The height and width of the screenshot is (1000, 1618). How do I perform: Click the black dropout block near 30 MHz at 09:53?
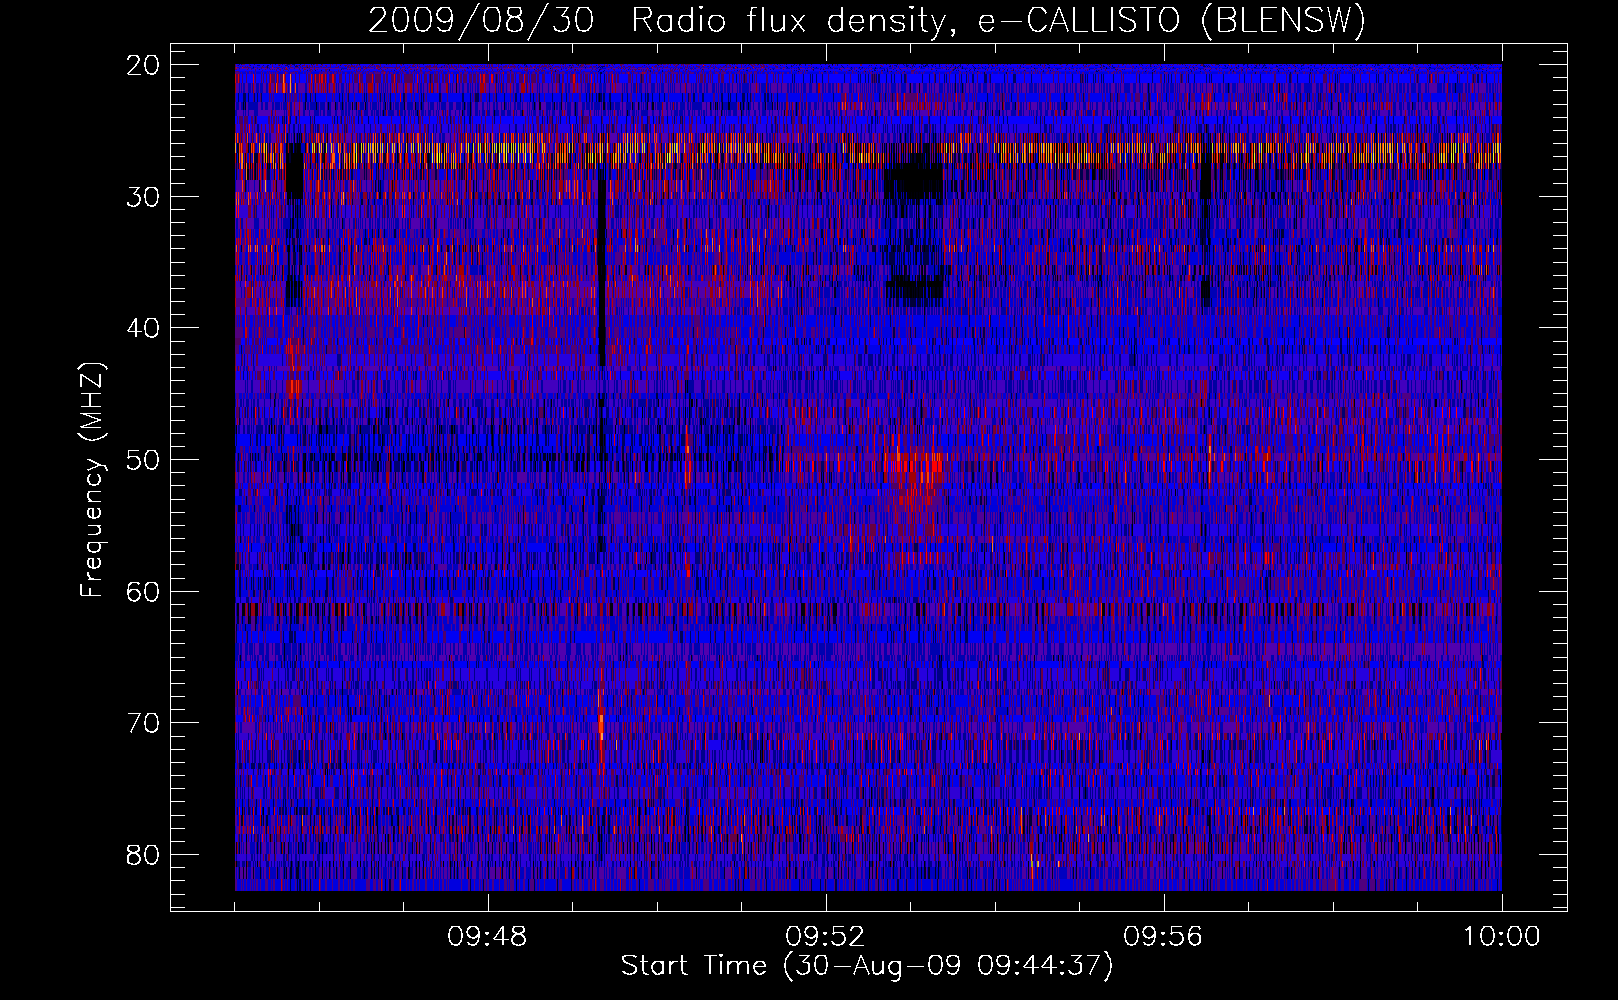(x=915, y=181)
